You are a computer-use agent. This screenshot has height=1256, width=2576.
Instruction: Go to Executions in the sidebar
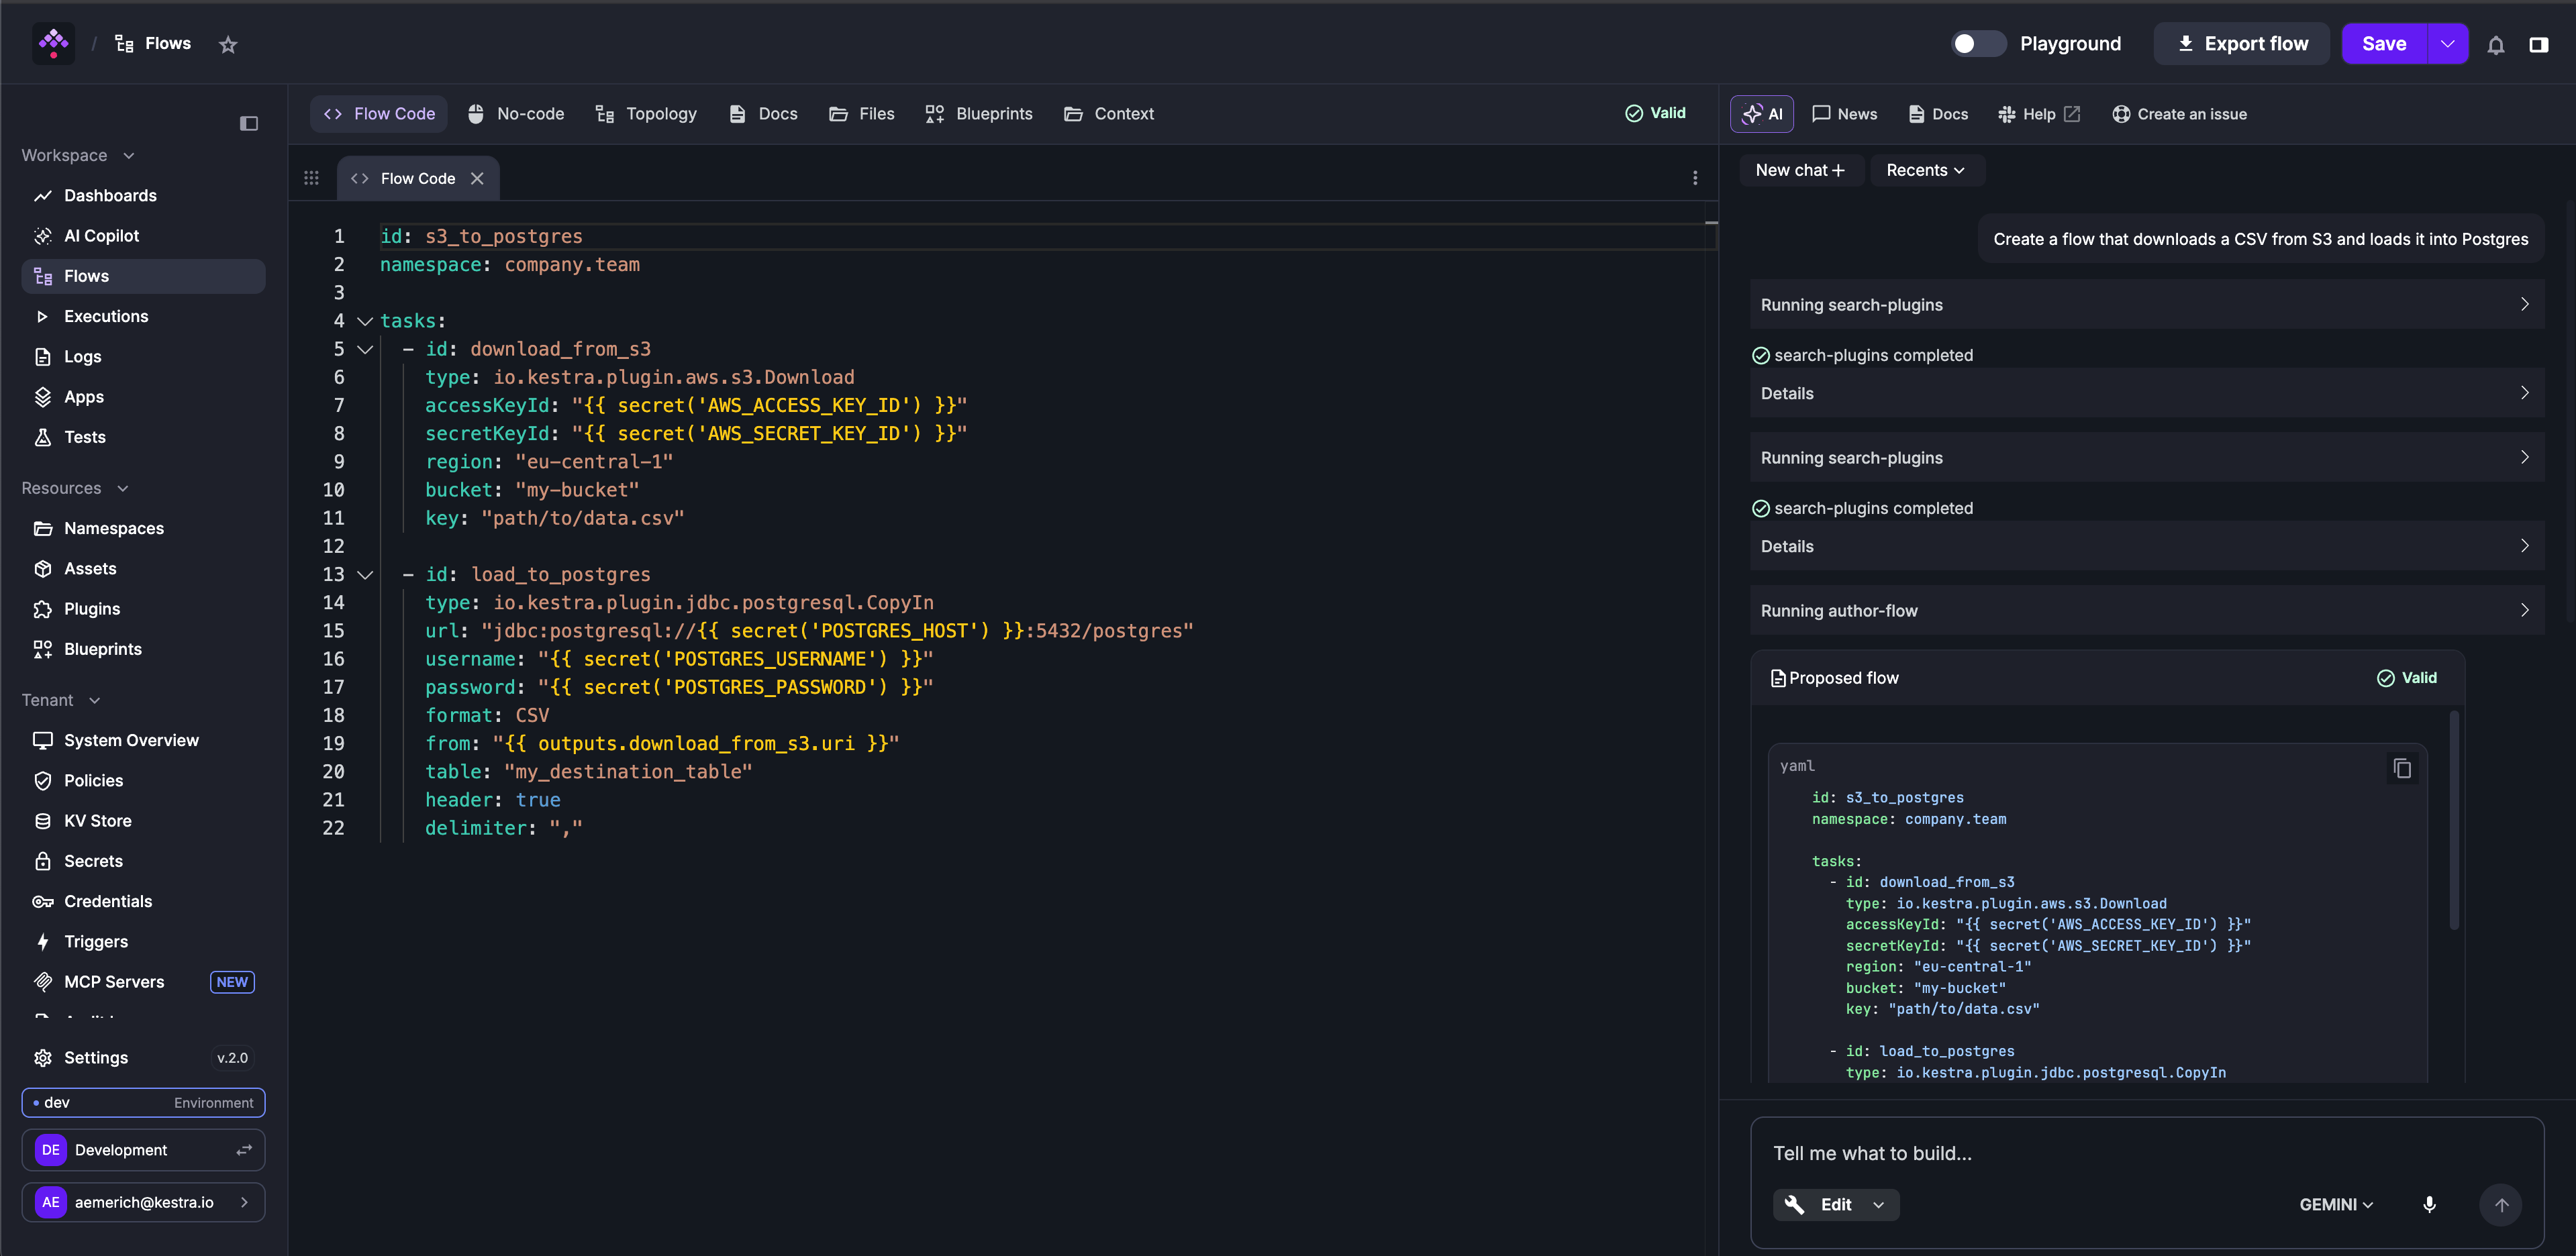click(143, 316)
